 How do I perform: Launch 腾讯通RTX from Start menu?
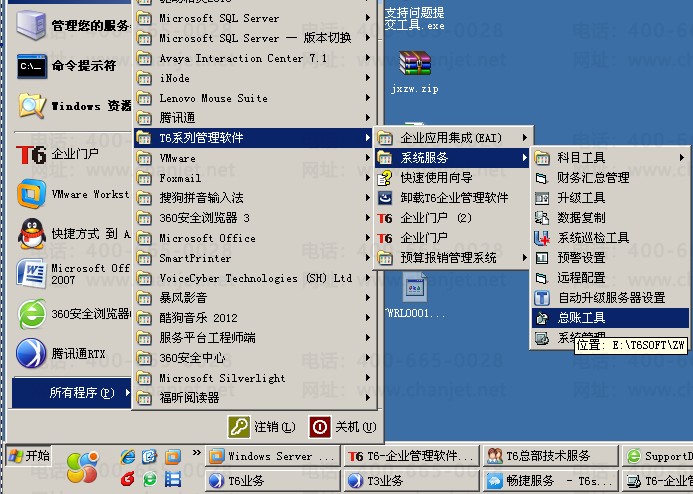click(x=72, y=353)
